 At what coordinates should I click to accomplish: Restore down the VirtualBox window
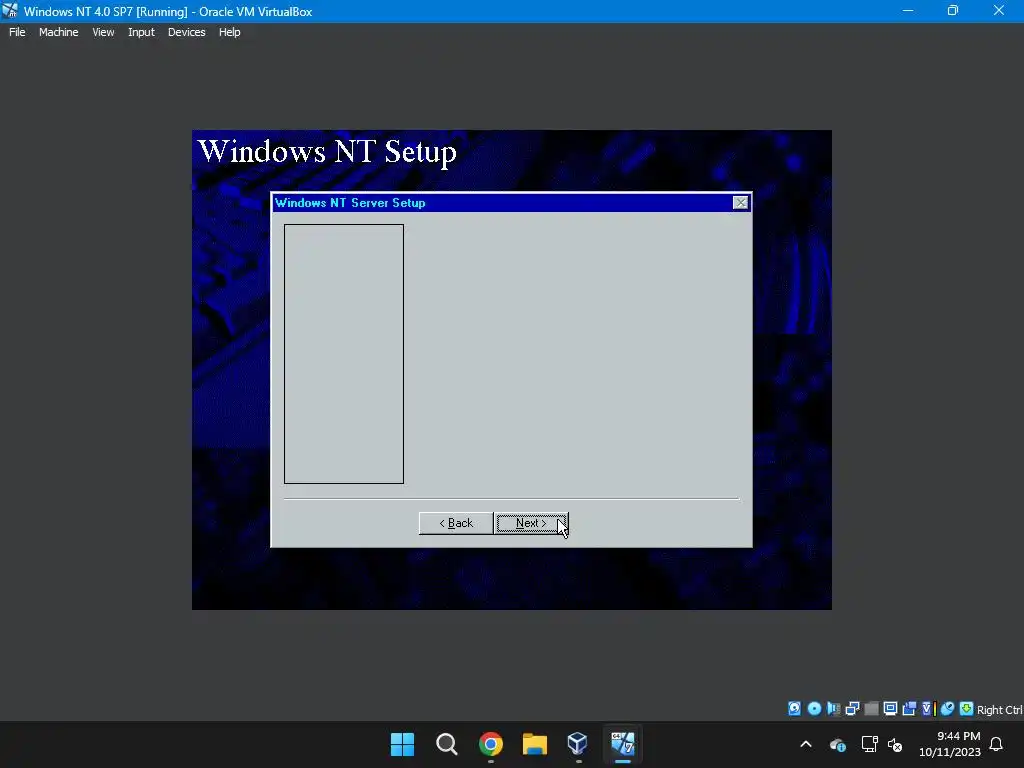(953, 11)
